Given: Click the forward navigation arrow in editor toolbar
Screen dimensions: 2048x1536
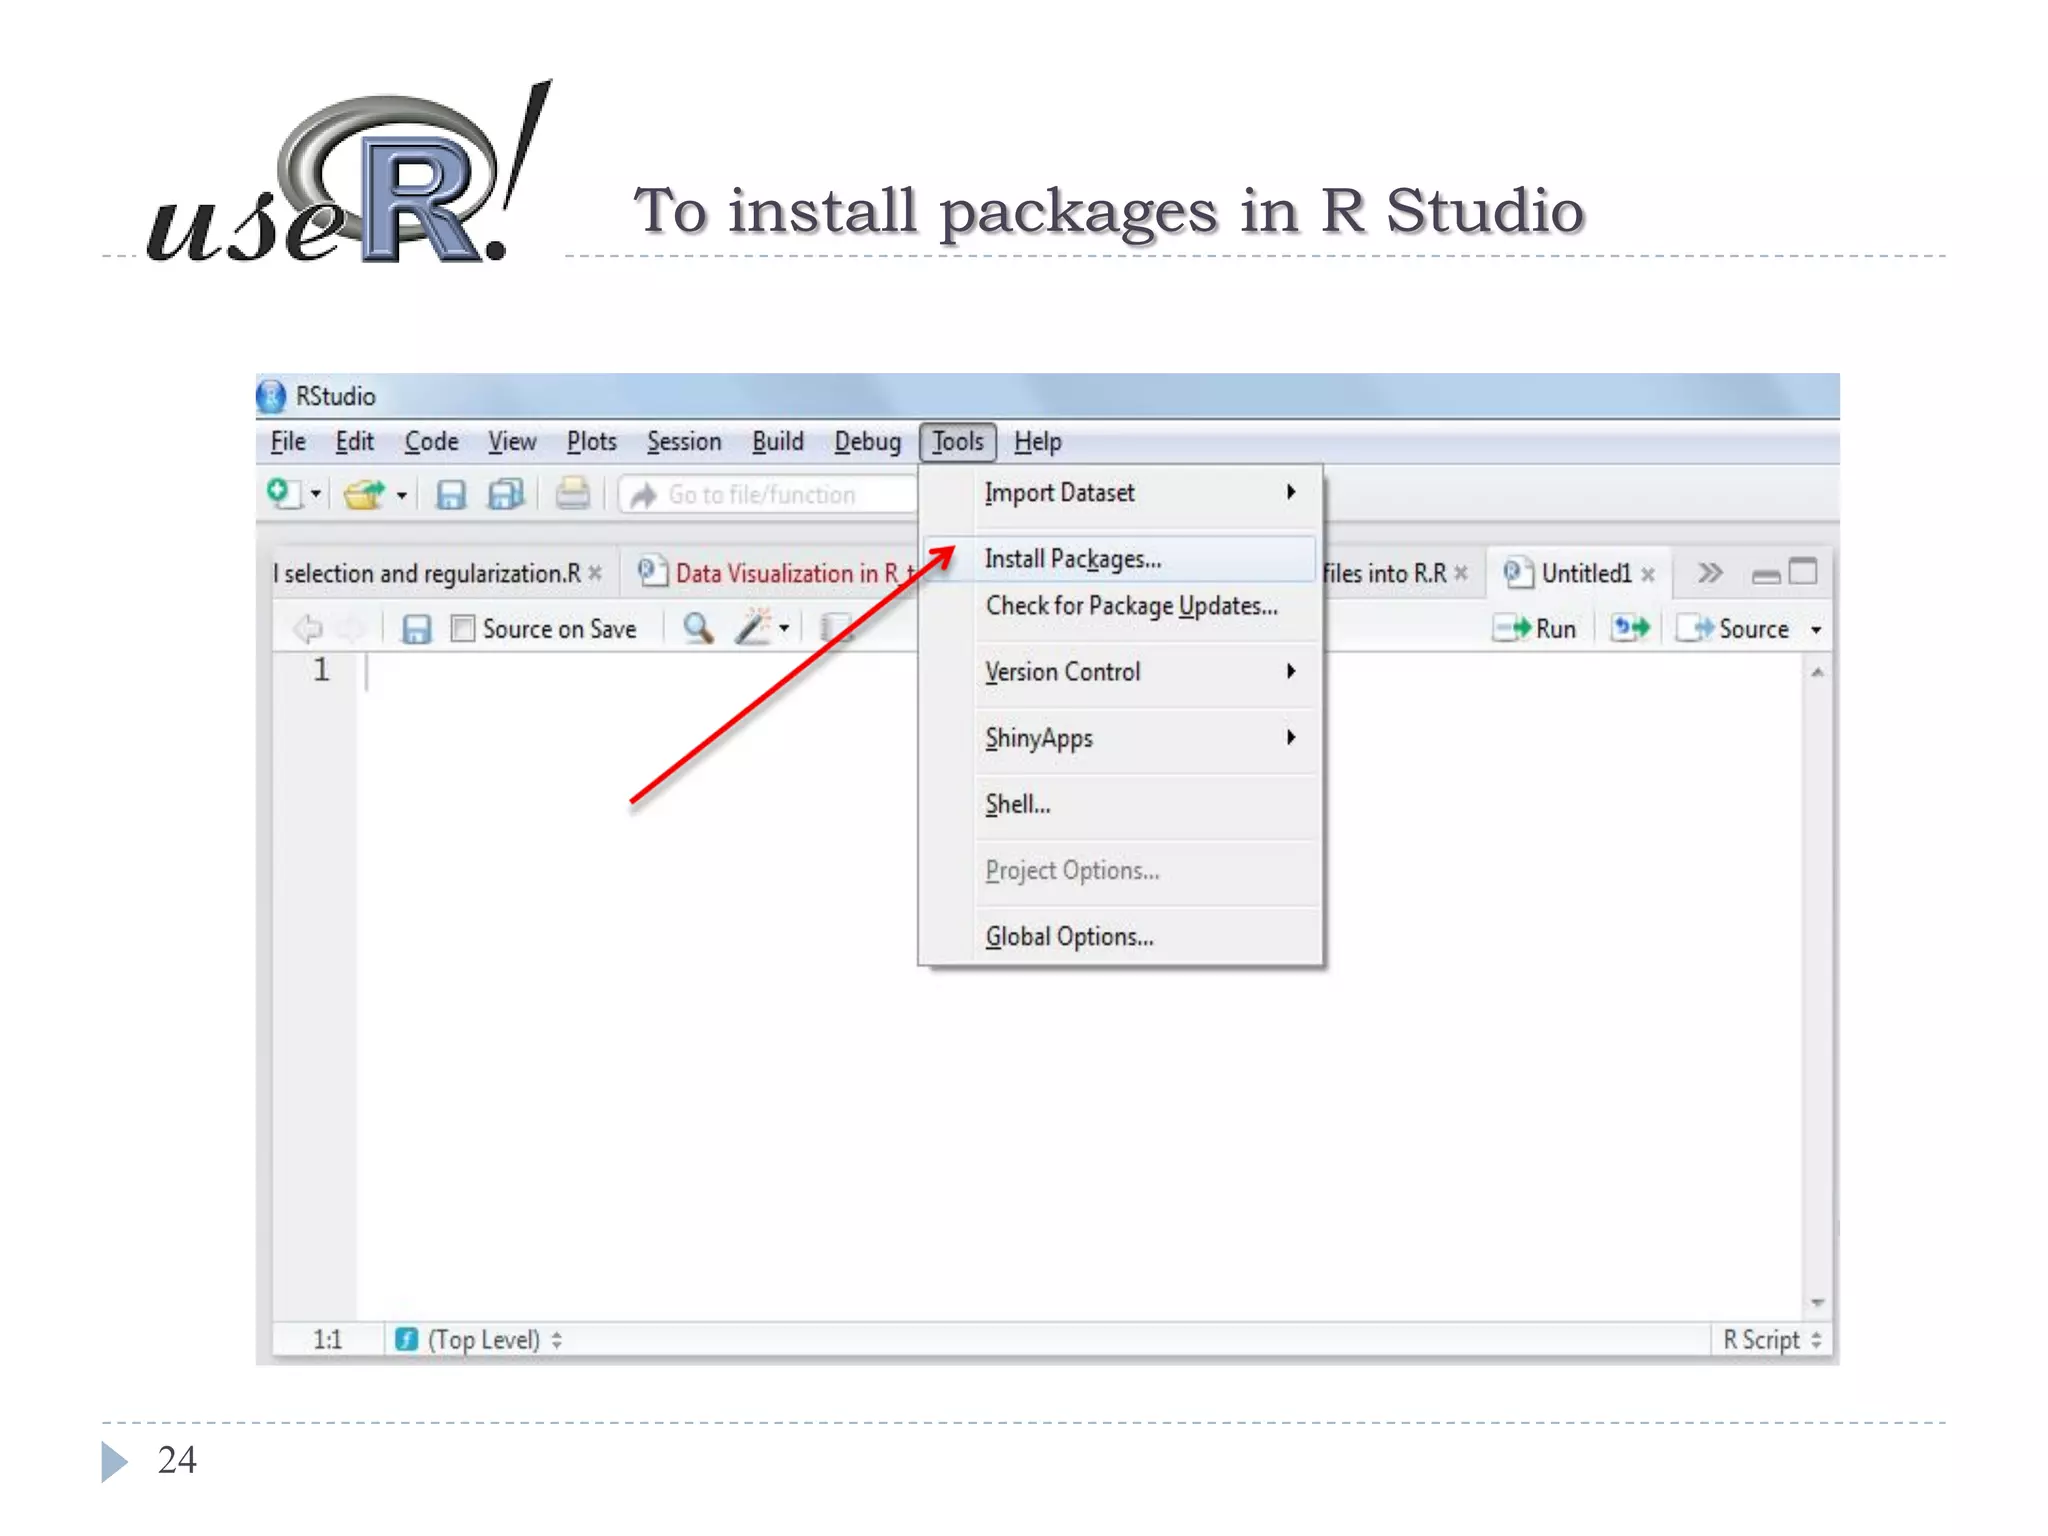Looking at the screenshot, I should coord(351,629).
